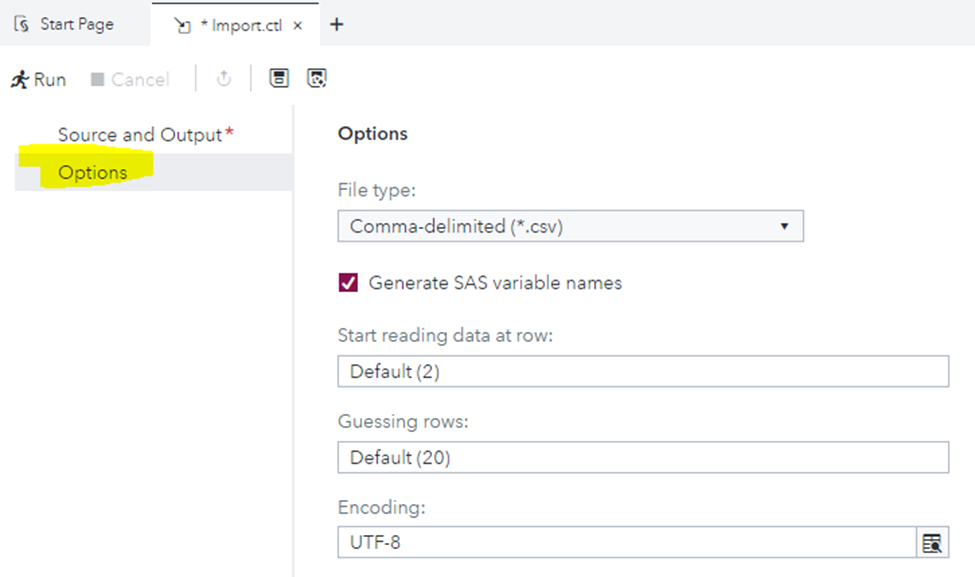
Task: Click the Run button in toolbar
Action: [x=38, y=80]
